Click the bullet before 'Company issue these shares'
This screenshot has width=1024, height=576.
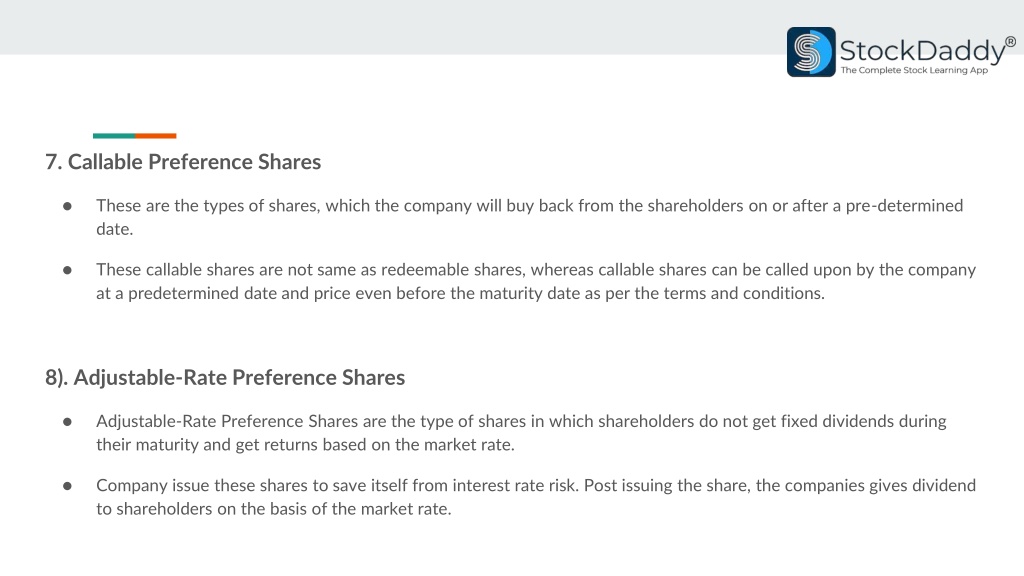[67, 486]
